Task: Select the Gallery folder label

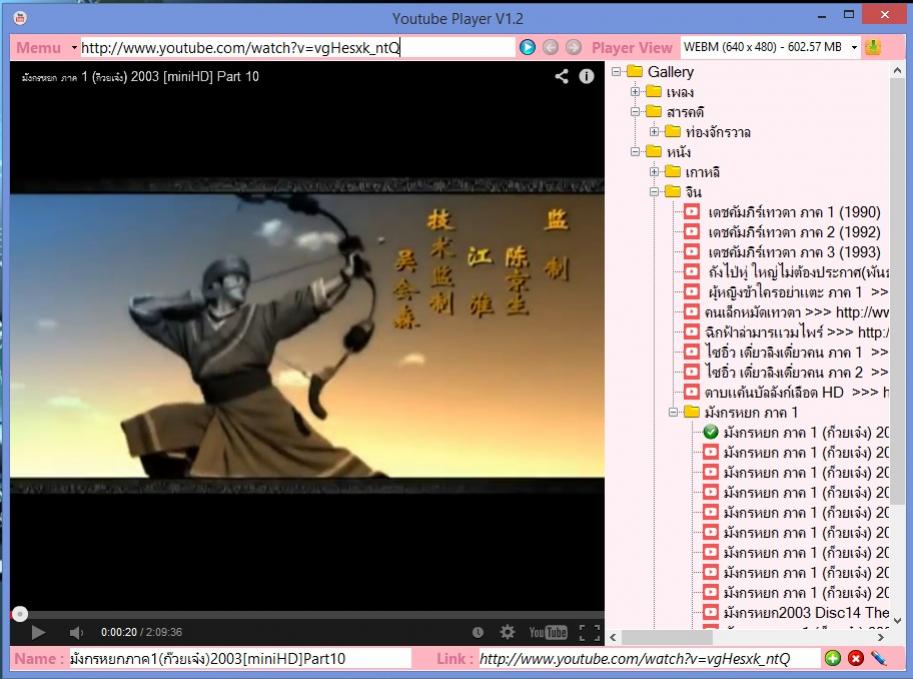Action: pos(671,72)
